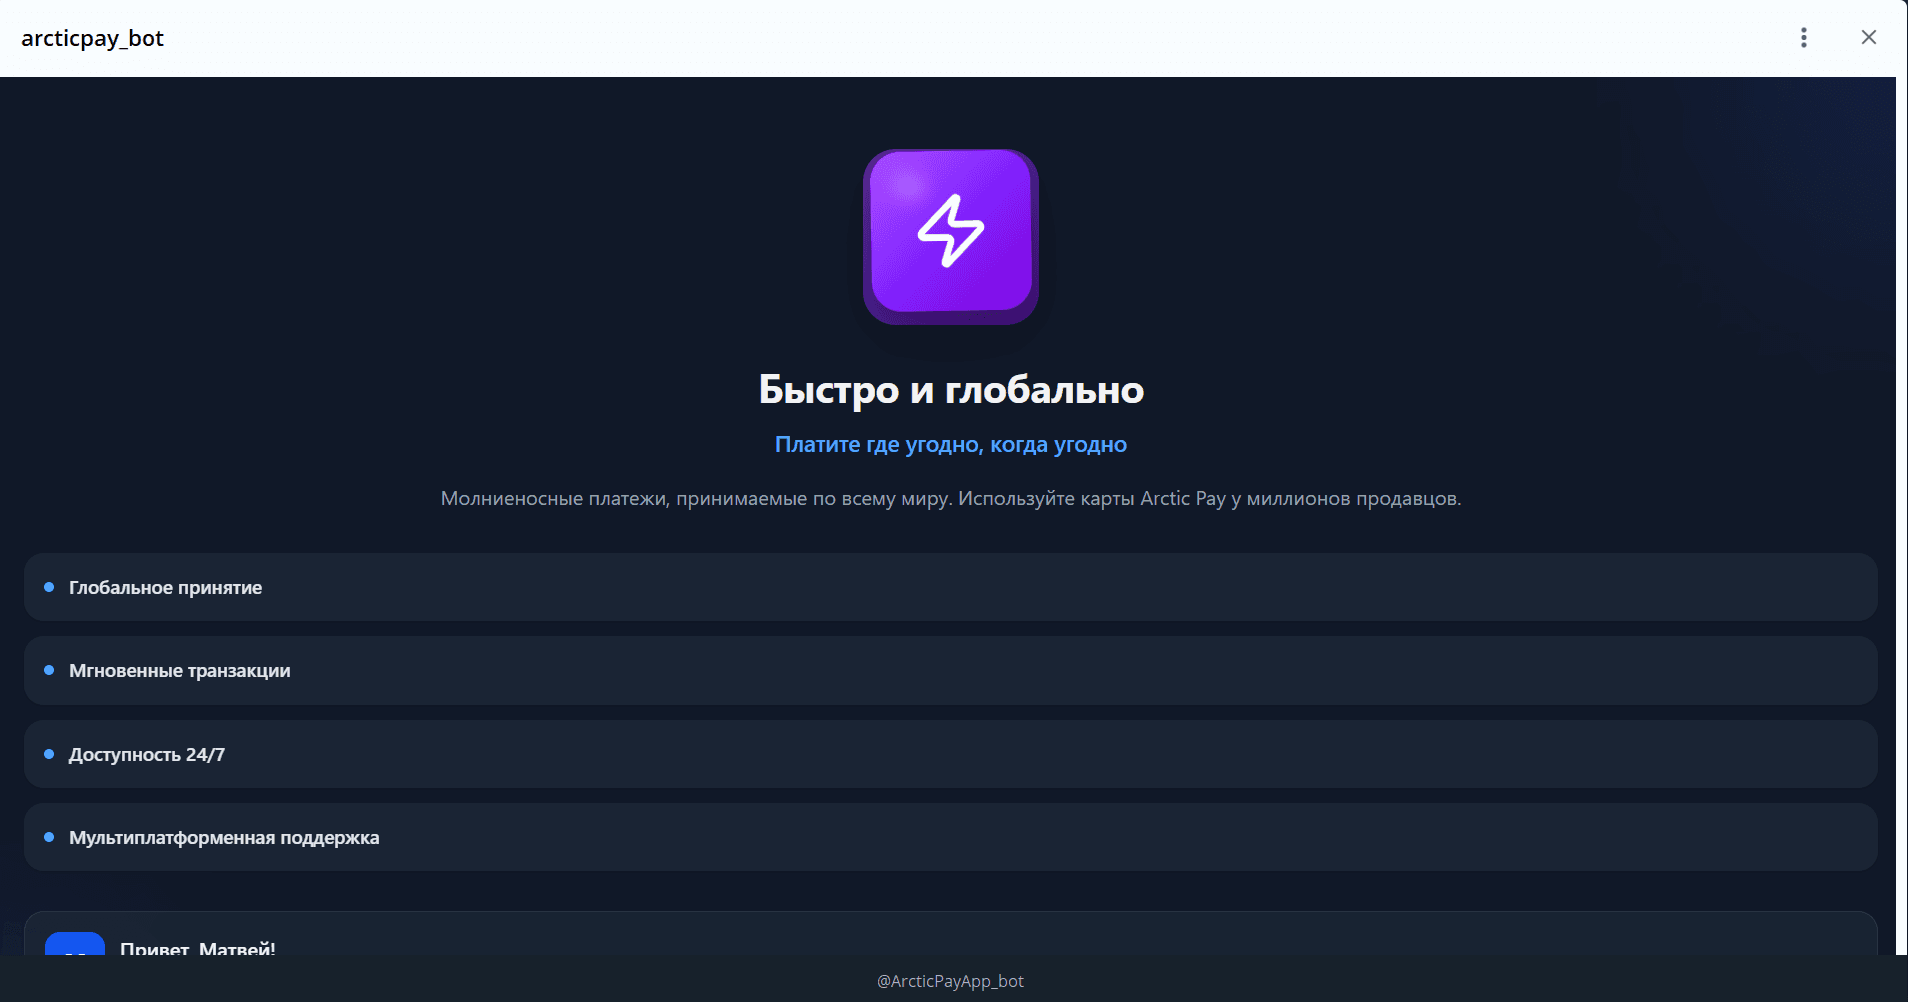Click the 'Молниеносные платежи' description text
Screen dimensions: 1908x1002
951,498
